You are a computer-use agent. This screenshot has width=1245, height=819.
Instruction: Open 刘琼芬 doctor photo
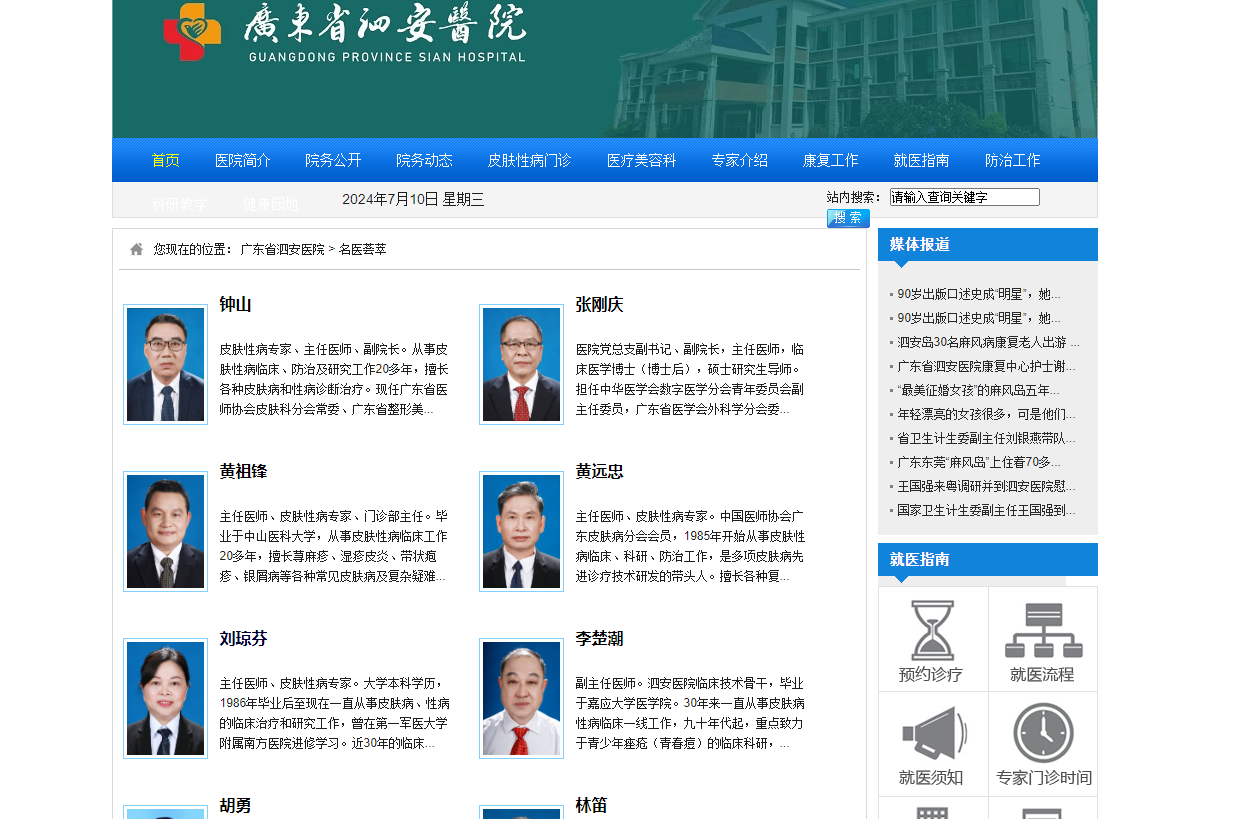(x=165, y=699)
